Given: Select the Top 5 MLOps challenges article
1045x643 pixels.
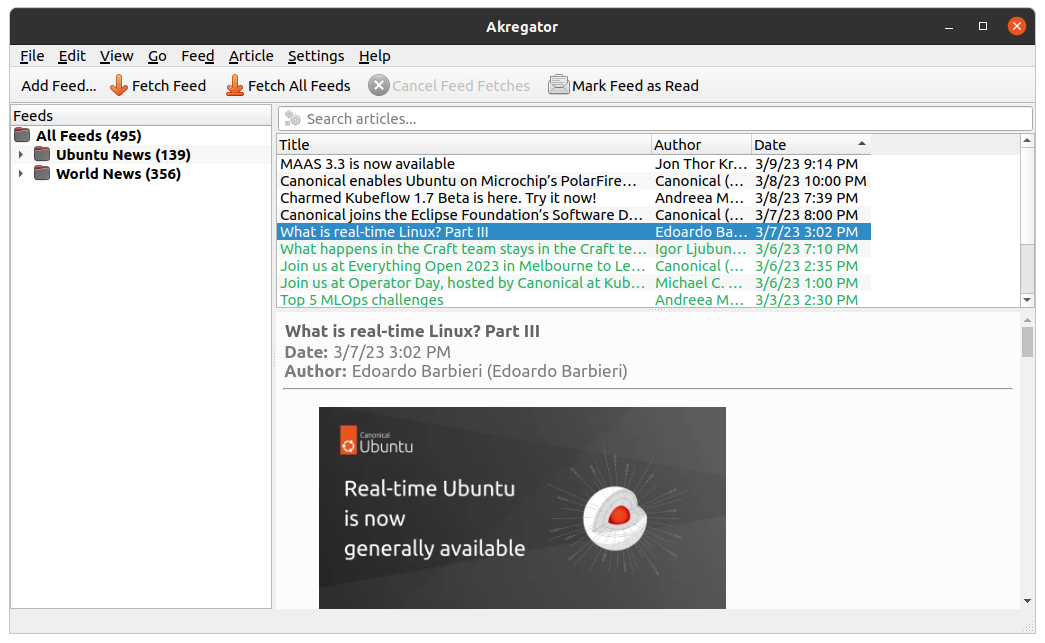Looking at the screenshot, I should [x=362, y=300].
